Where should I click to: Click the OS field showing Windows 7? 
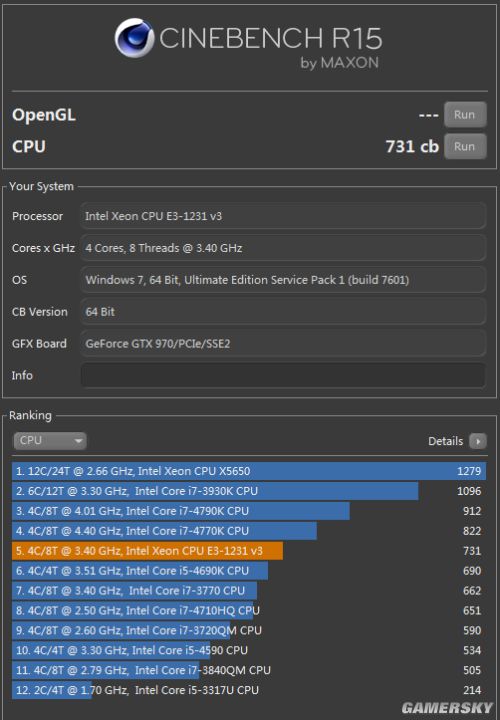click(x=283, y=280)
